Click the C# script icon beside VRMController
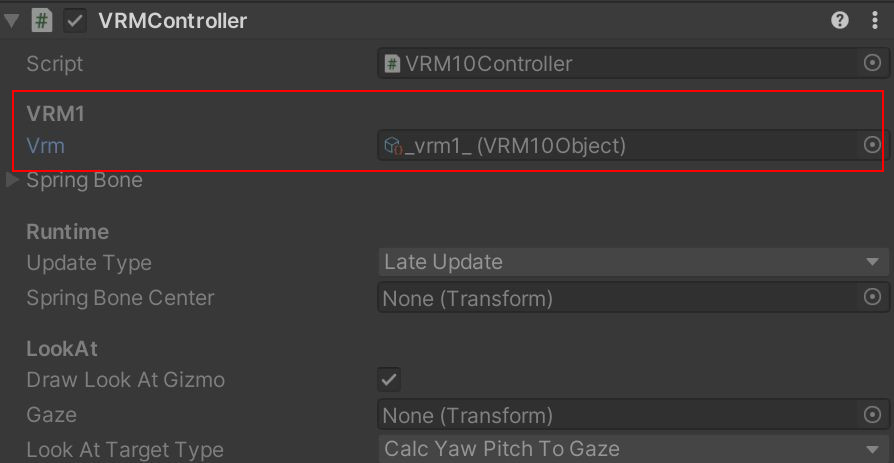Viewport: 894px width, 463px height. coord(42,21)
